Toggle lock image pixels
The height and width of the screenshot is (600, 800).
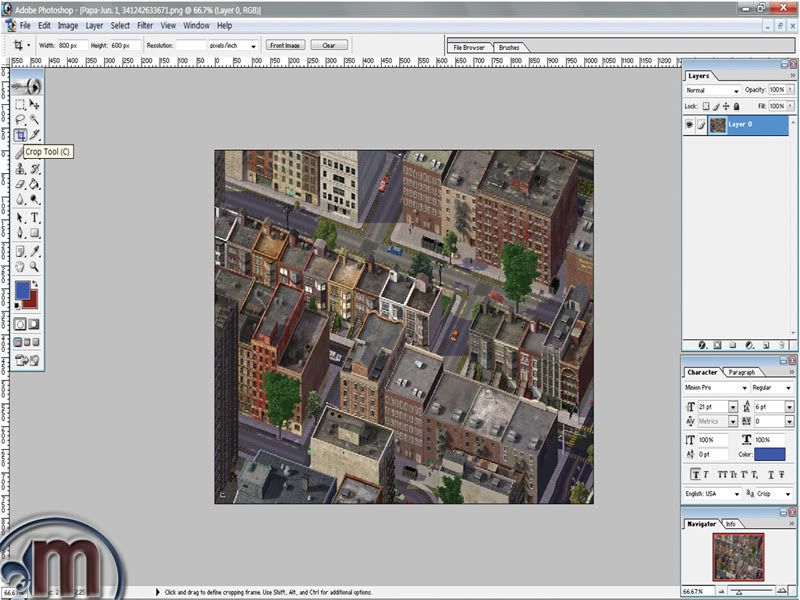click(x=716, y=106)
